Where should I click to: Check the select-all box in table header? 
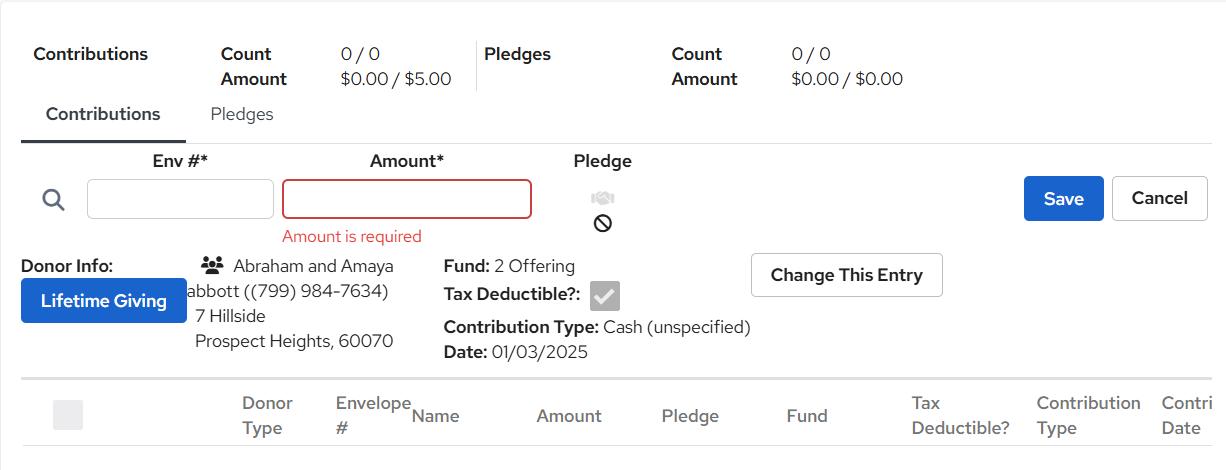[68, 415]
